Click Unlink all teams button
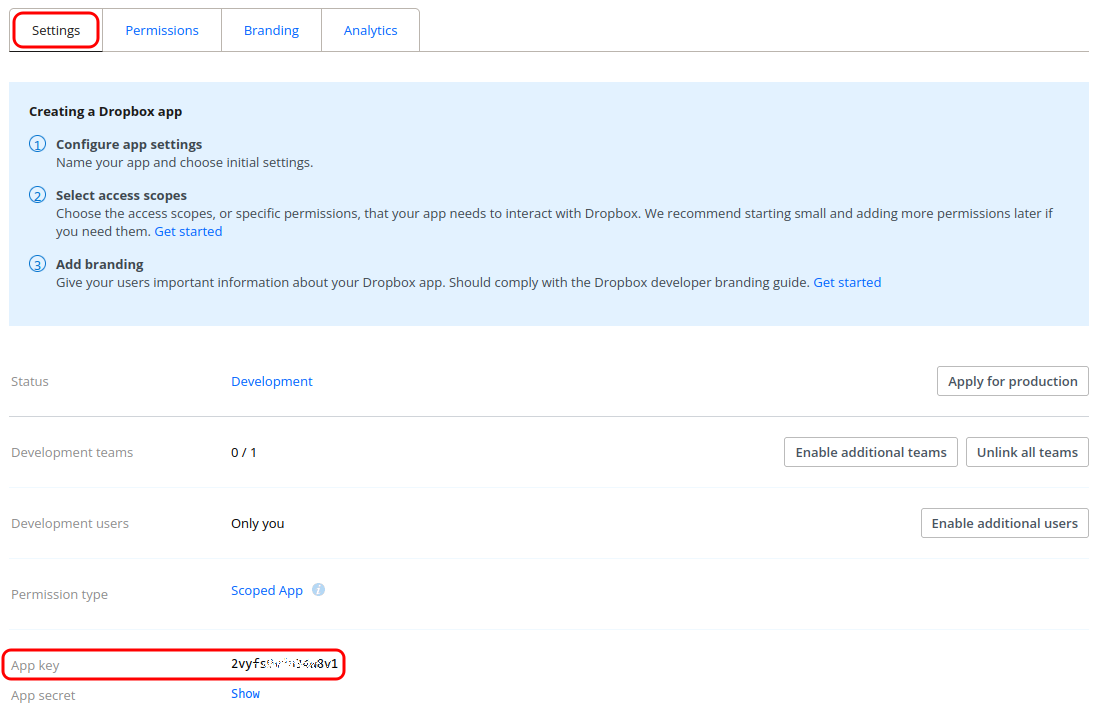The width and height of the screenshot is (1099, 713). (x=1027, y=452)
